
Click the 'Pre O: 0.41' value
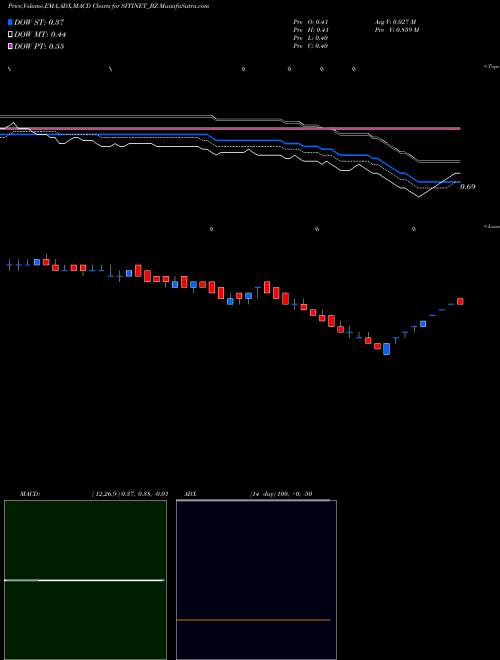pos(311,22)
